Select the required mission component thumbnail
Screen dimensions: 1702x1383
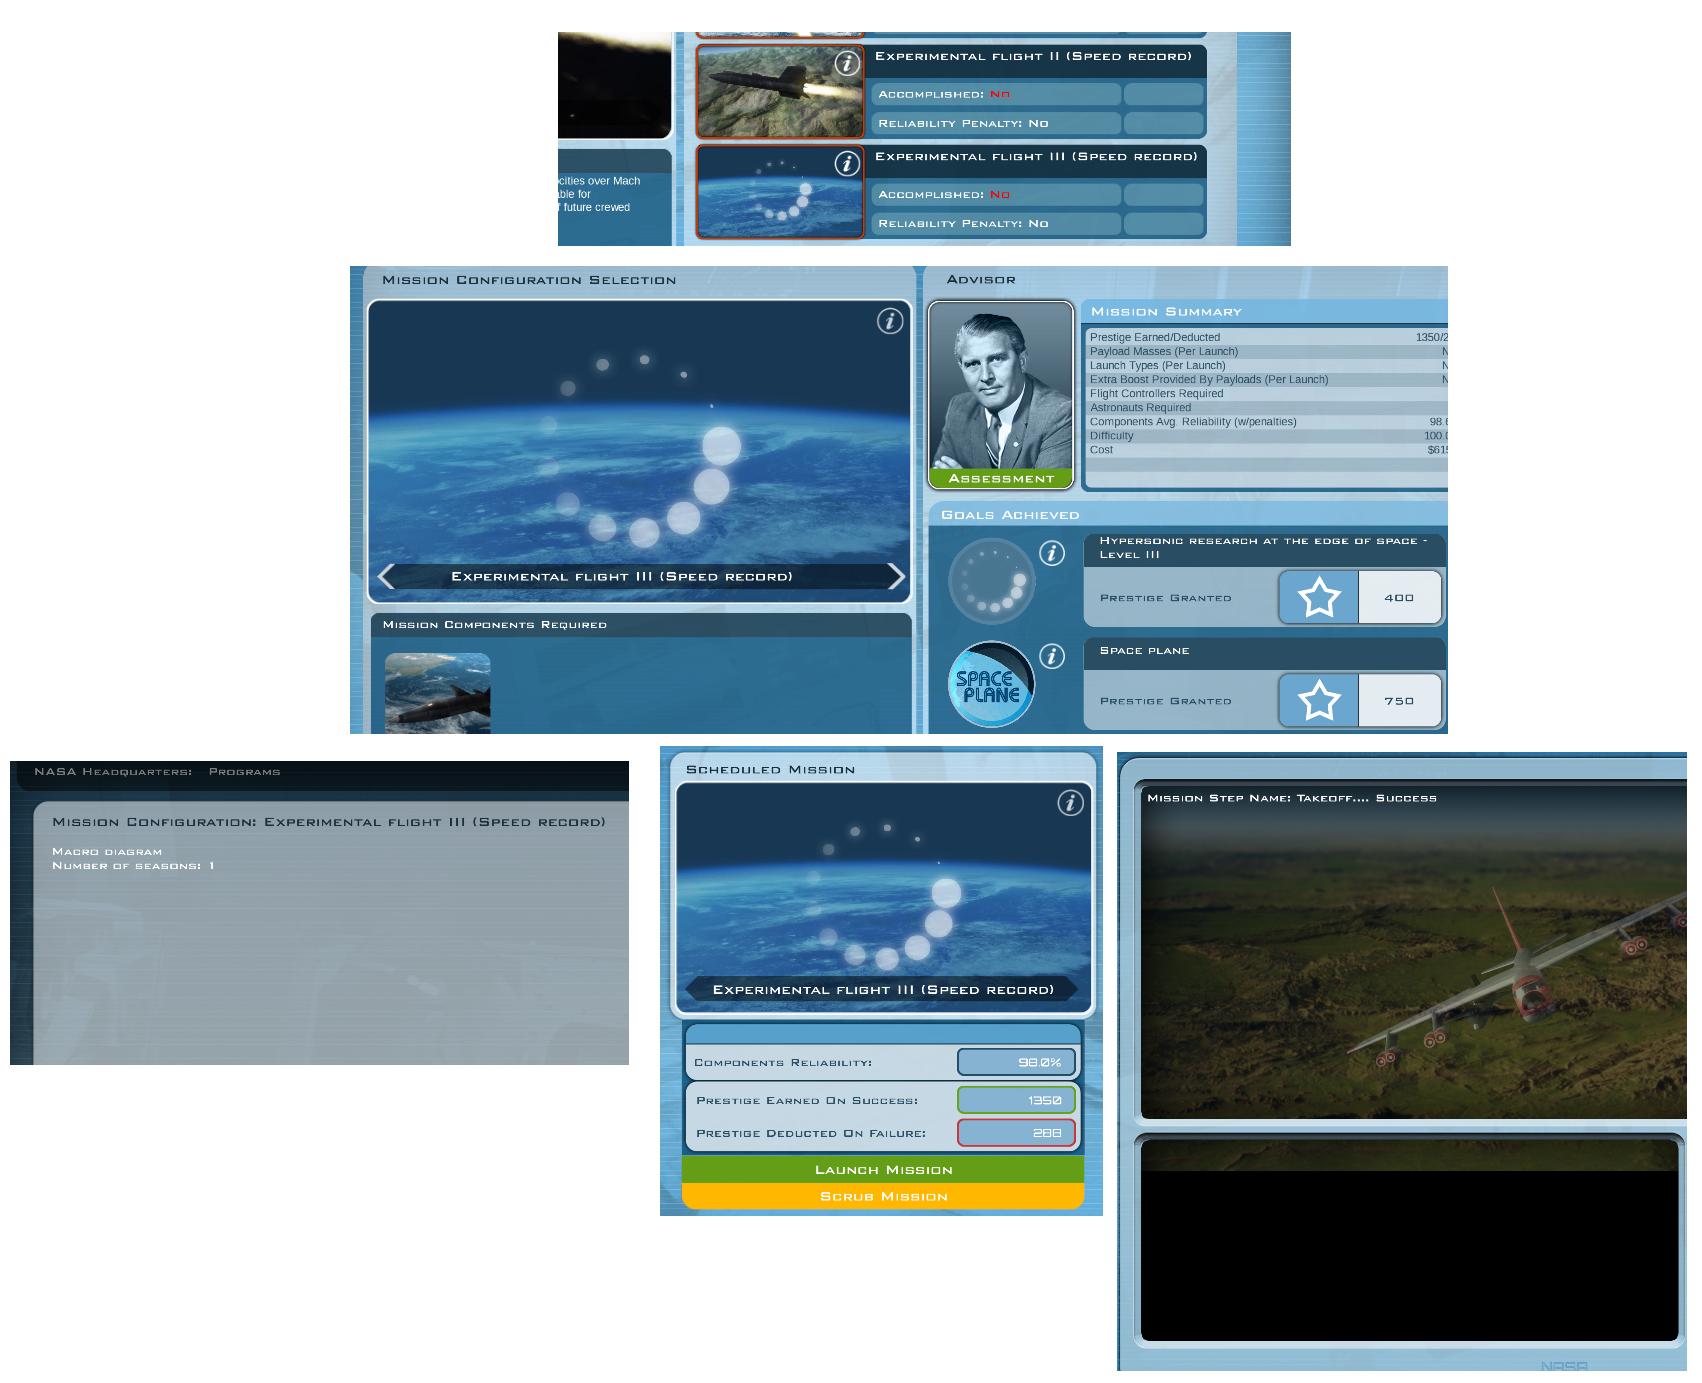(438, 693)
